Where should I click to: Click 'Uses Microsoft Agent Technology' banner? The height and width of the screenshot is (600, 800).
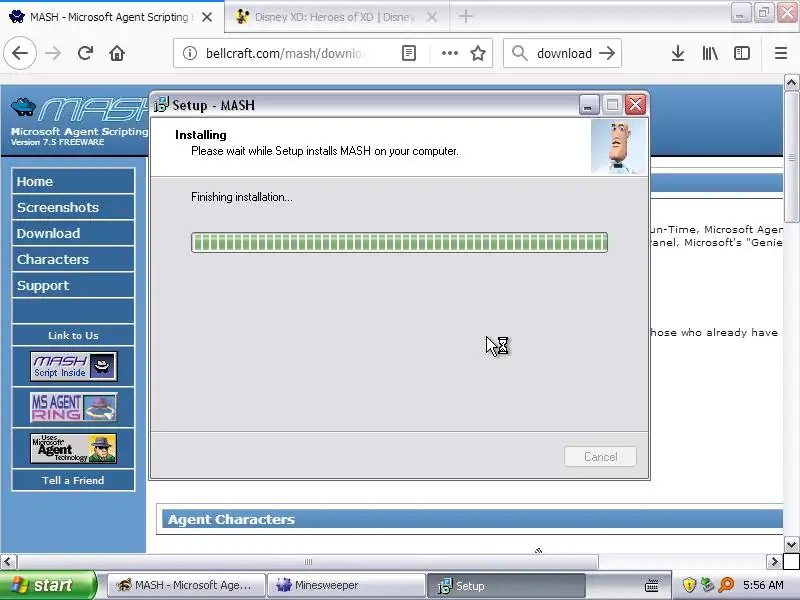(73, 448)
